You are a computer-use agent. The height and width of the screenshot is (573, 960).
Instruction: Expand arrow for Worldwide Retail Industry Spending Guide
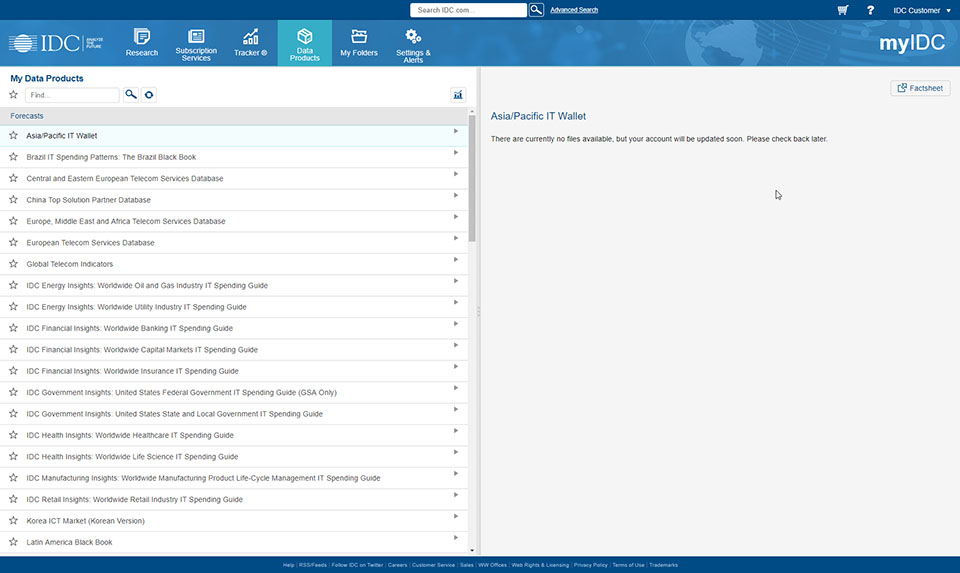point(456,495)
